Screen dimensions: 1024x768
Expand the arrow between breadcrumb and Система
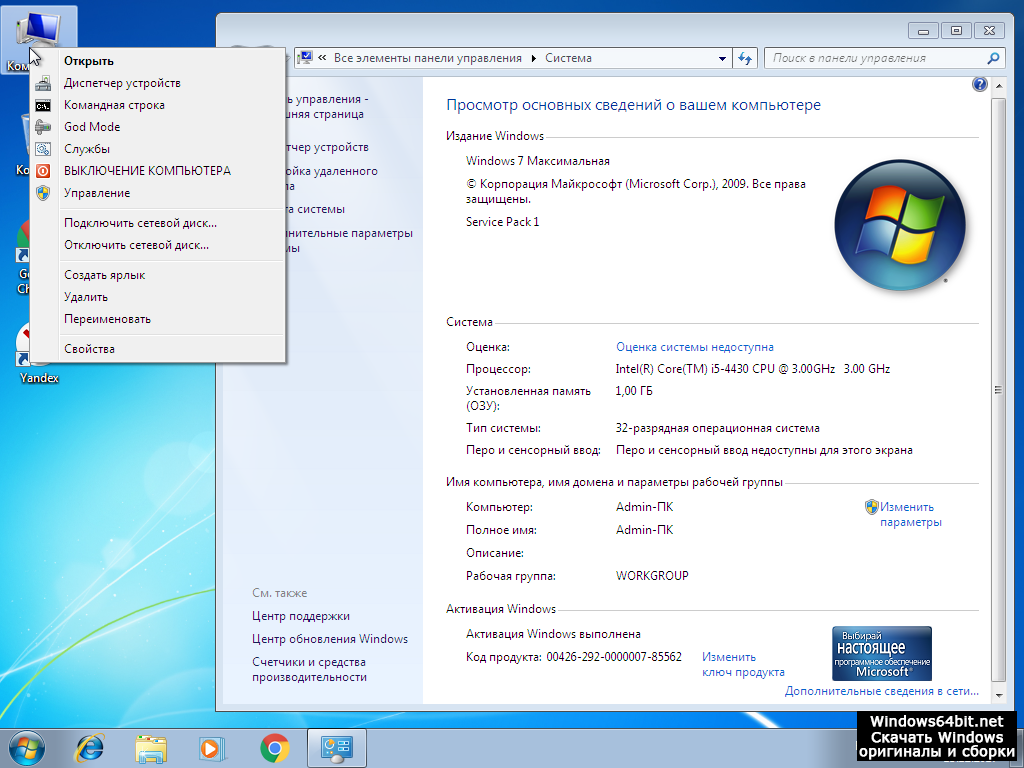533,58
